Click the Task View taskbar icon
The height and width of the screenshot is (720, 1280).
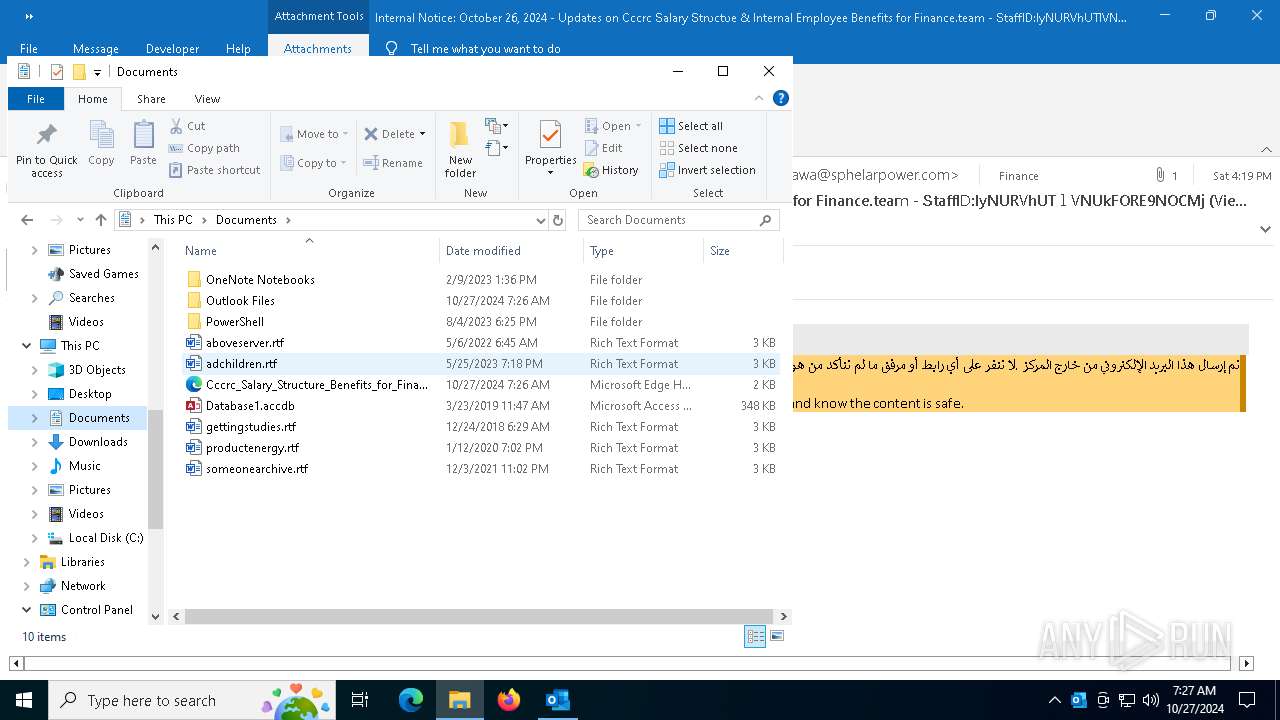coord(360,700)
